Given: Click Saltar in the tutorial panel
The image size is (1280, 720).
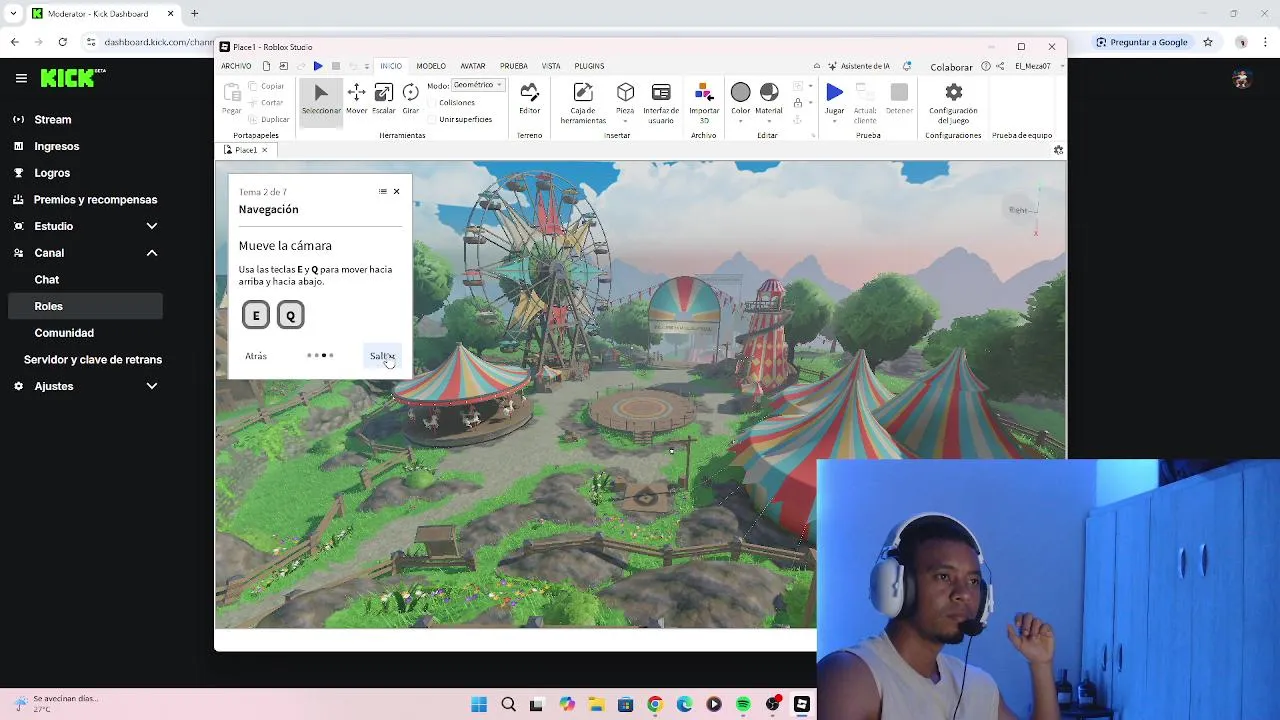Looking at the screenshot, I should 382,356.
